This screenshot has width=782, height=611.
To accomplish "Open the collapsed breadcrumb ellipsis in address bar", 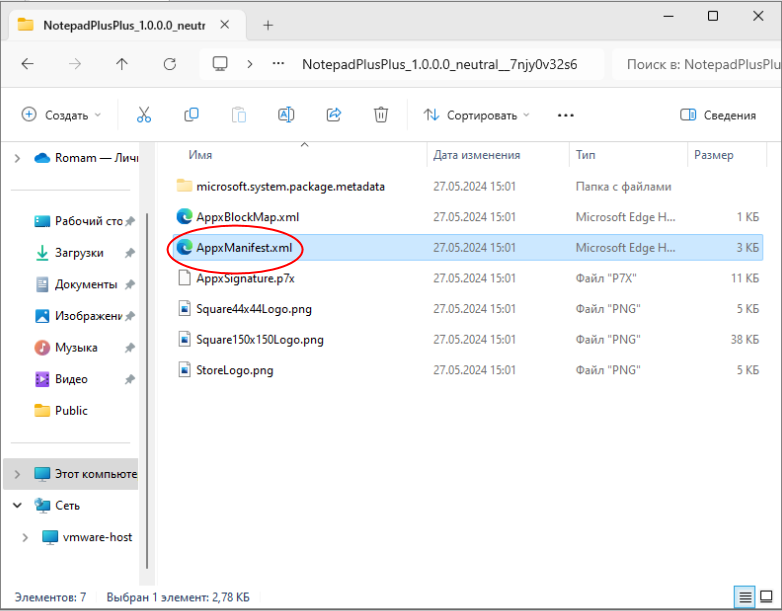I will coord(278,64).
